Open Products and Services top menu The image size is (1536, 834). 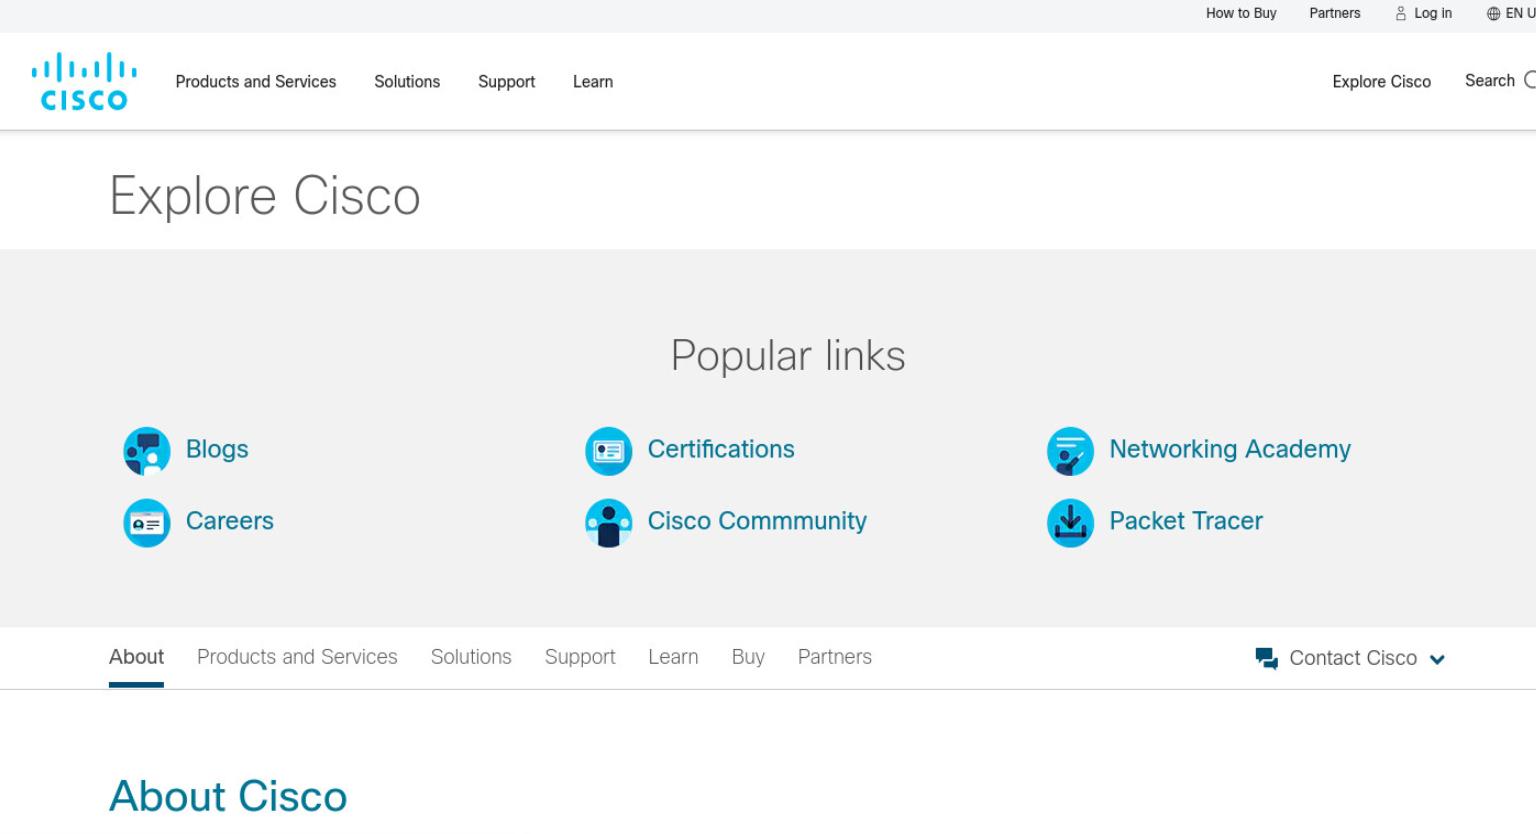point(256,82)
